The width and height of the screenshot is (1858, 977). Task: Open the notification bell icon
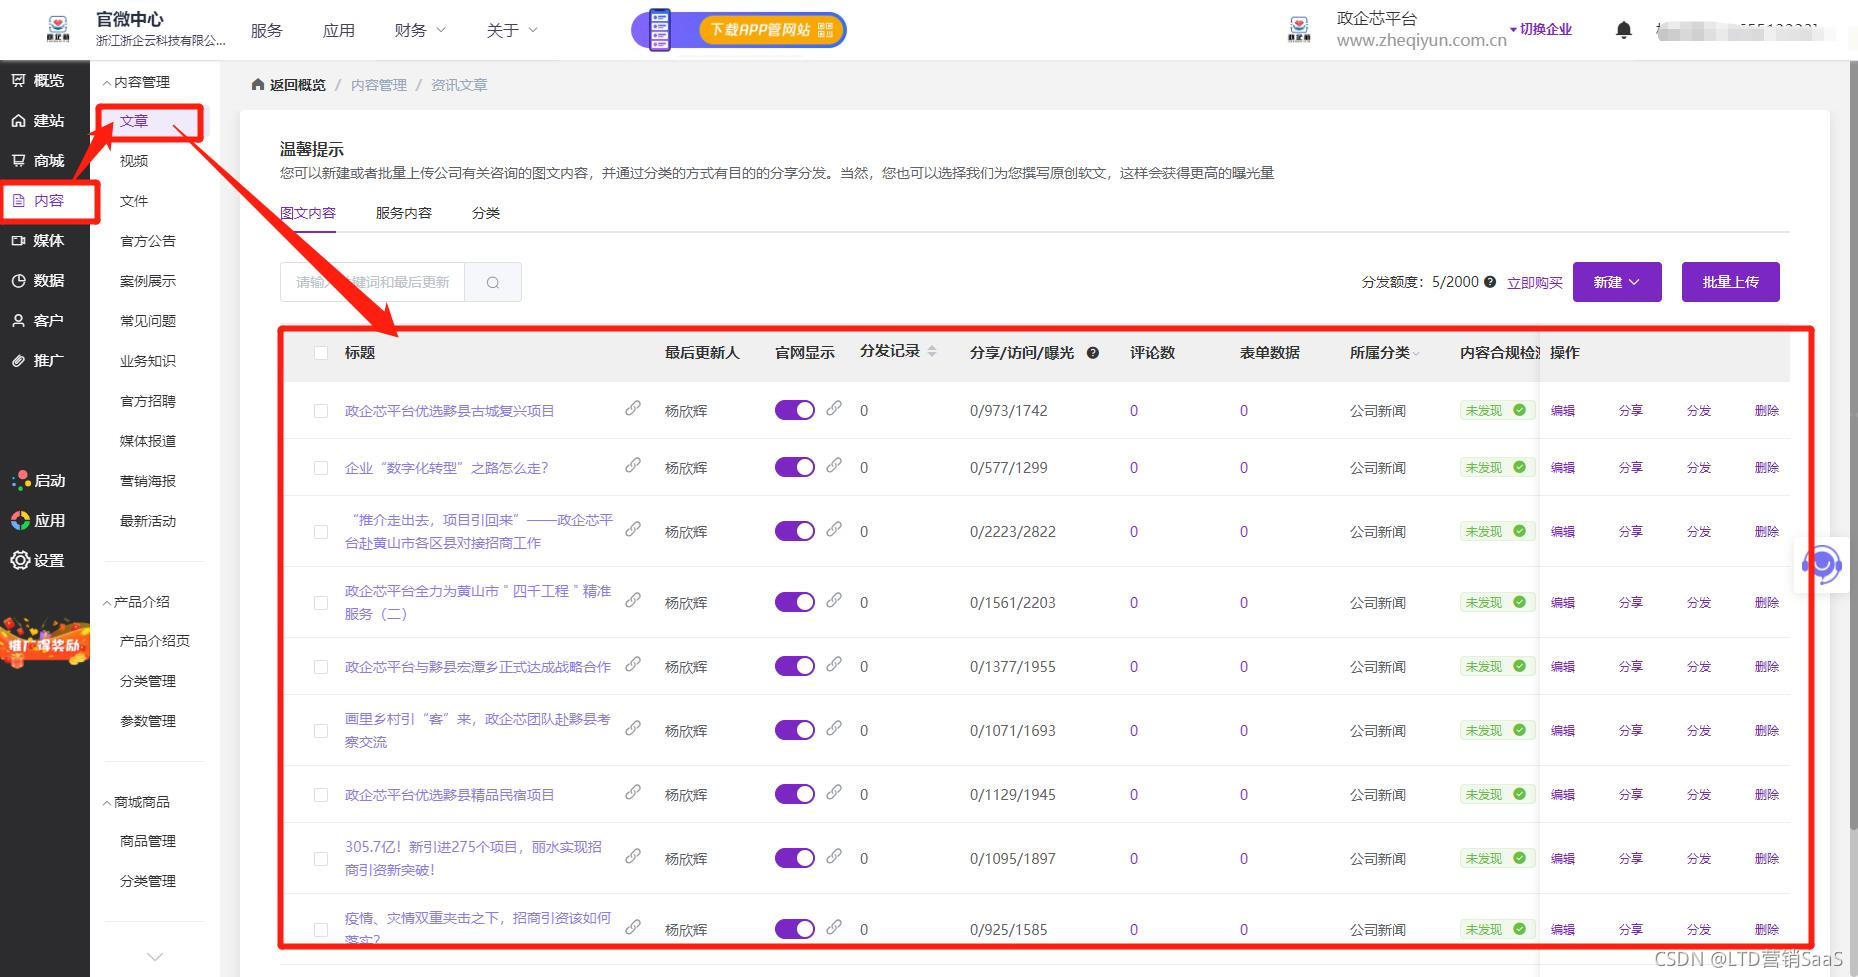pyautogui.click(x=1624, y=30)
